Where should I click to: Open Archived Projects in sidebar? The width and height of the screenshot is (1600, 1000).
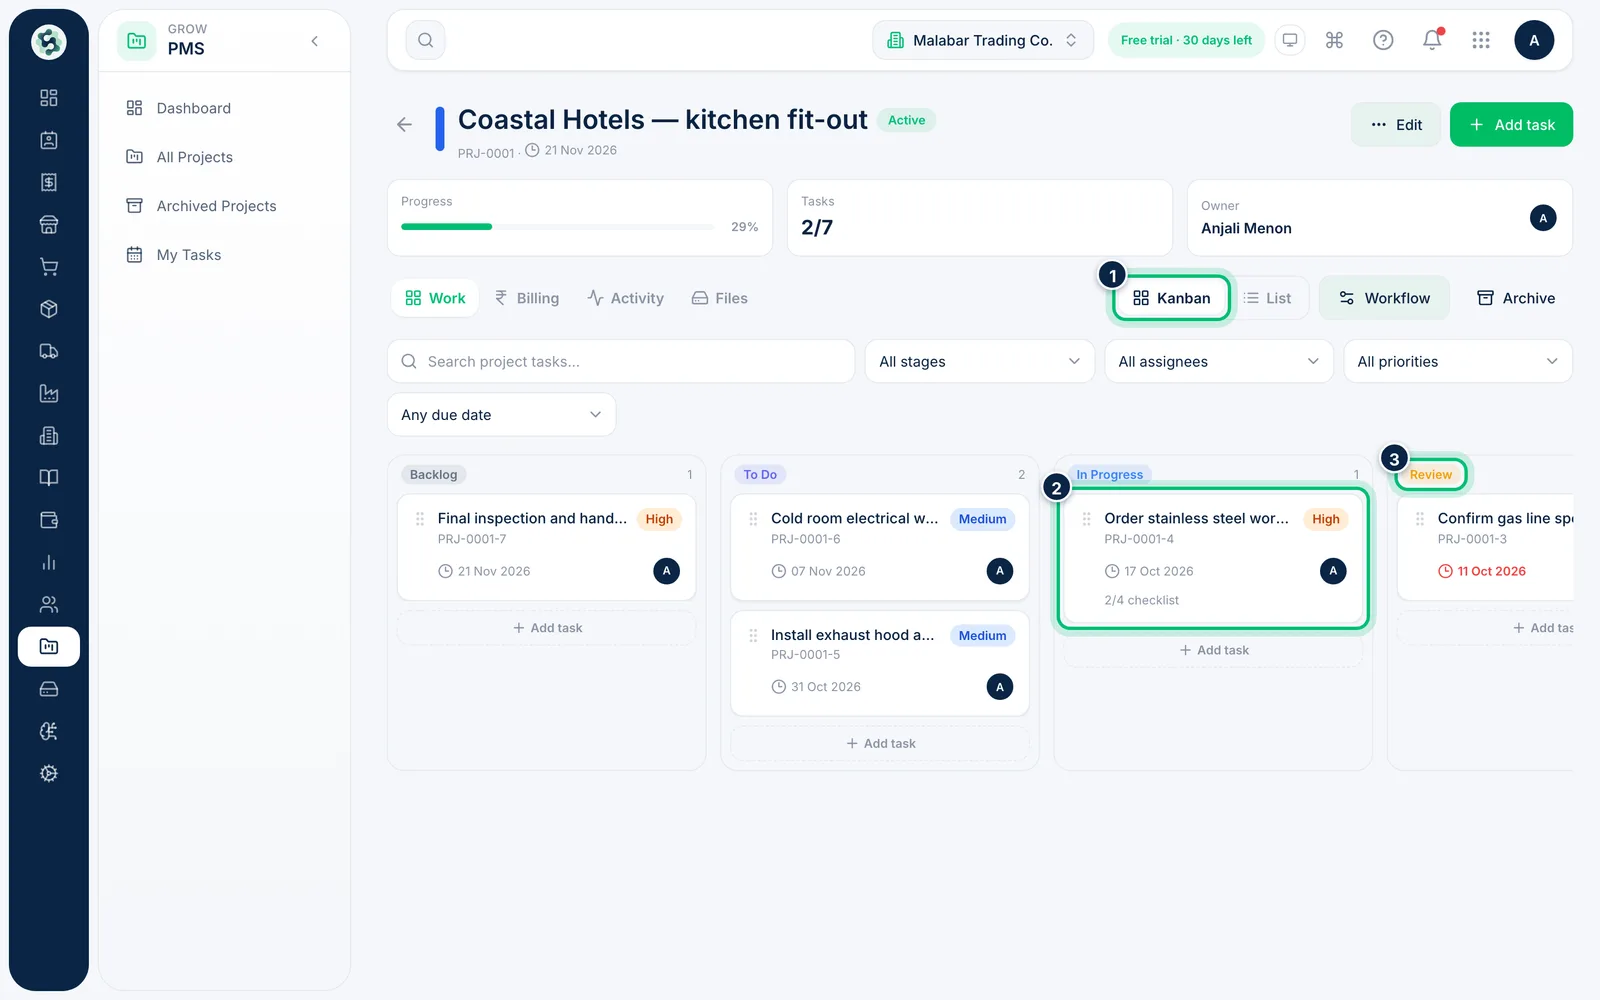[216, 206]
